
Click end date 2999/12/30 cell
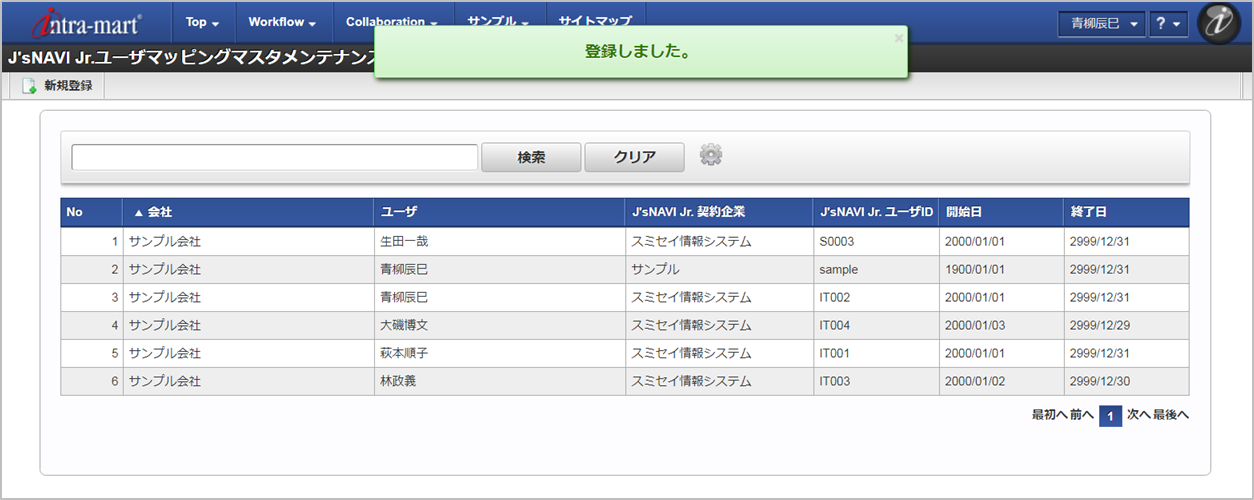click(x=1126, y=381)
